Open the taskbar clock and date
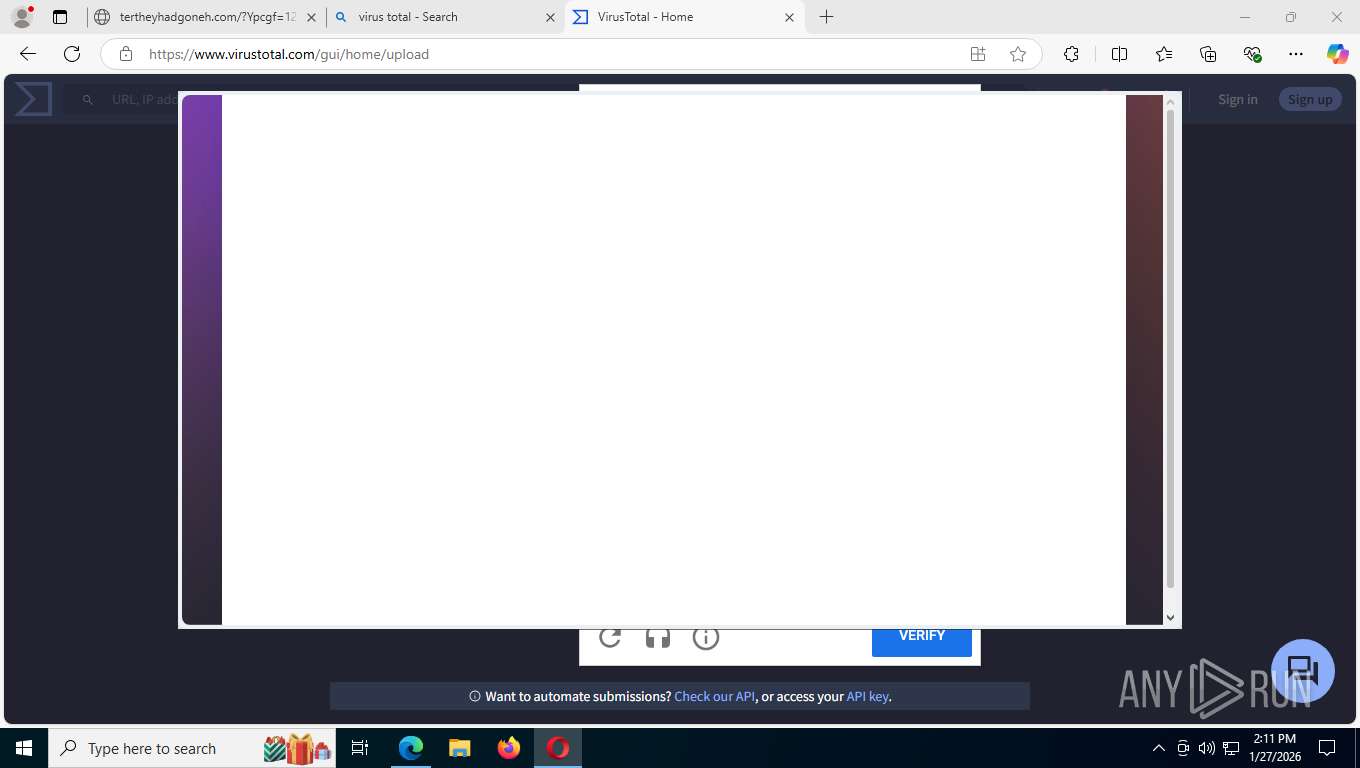This screenshot has height=768, width=1360. point(1275,748)
